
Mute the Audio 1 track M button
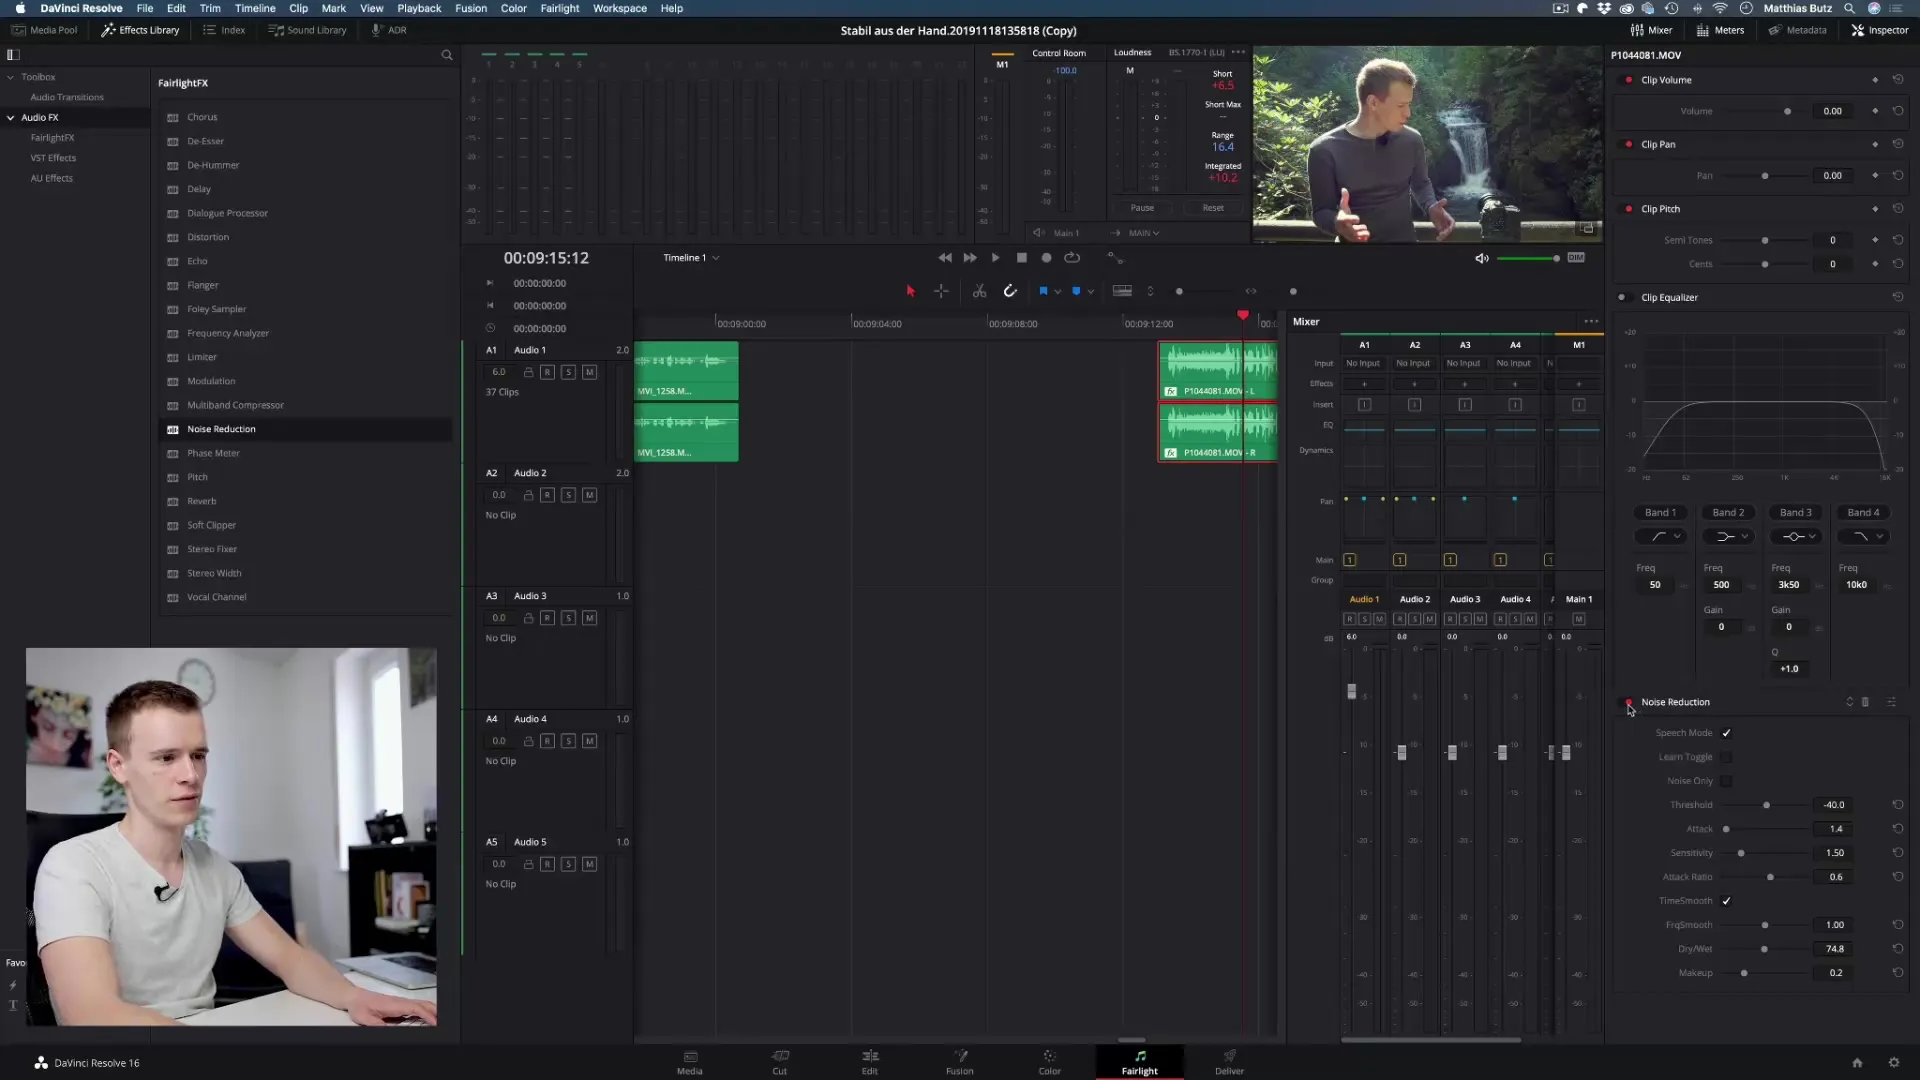(589, 372)
